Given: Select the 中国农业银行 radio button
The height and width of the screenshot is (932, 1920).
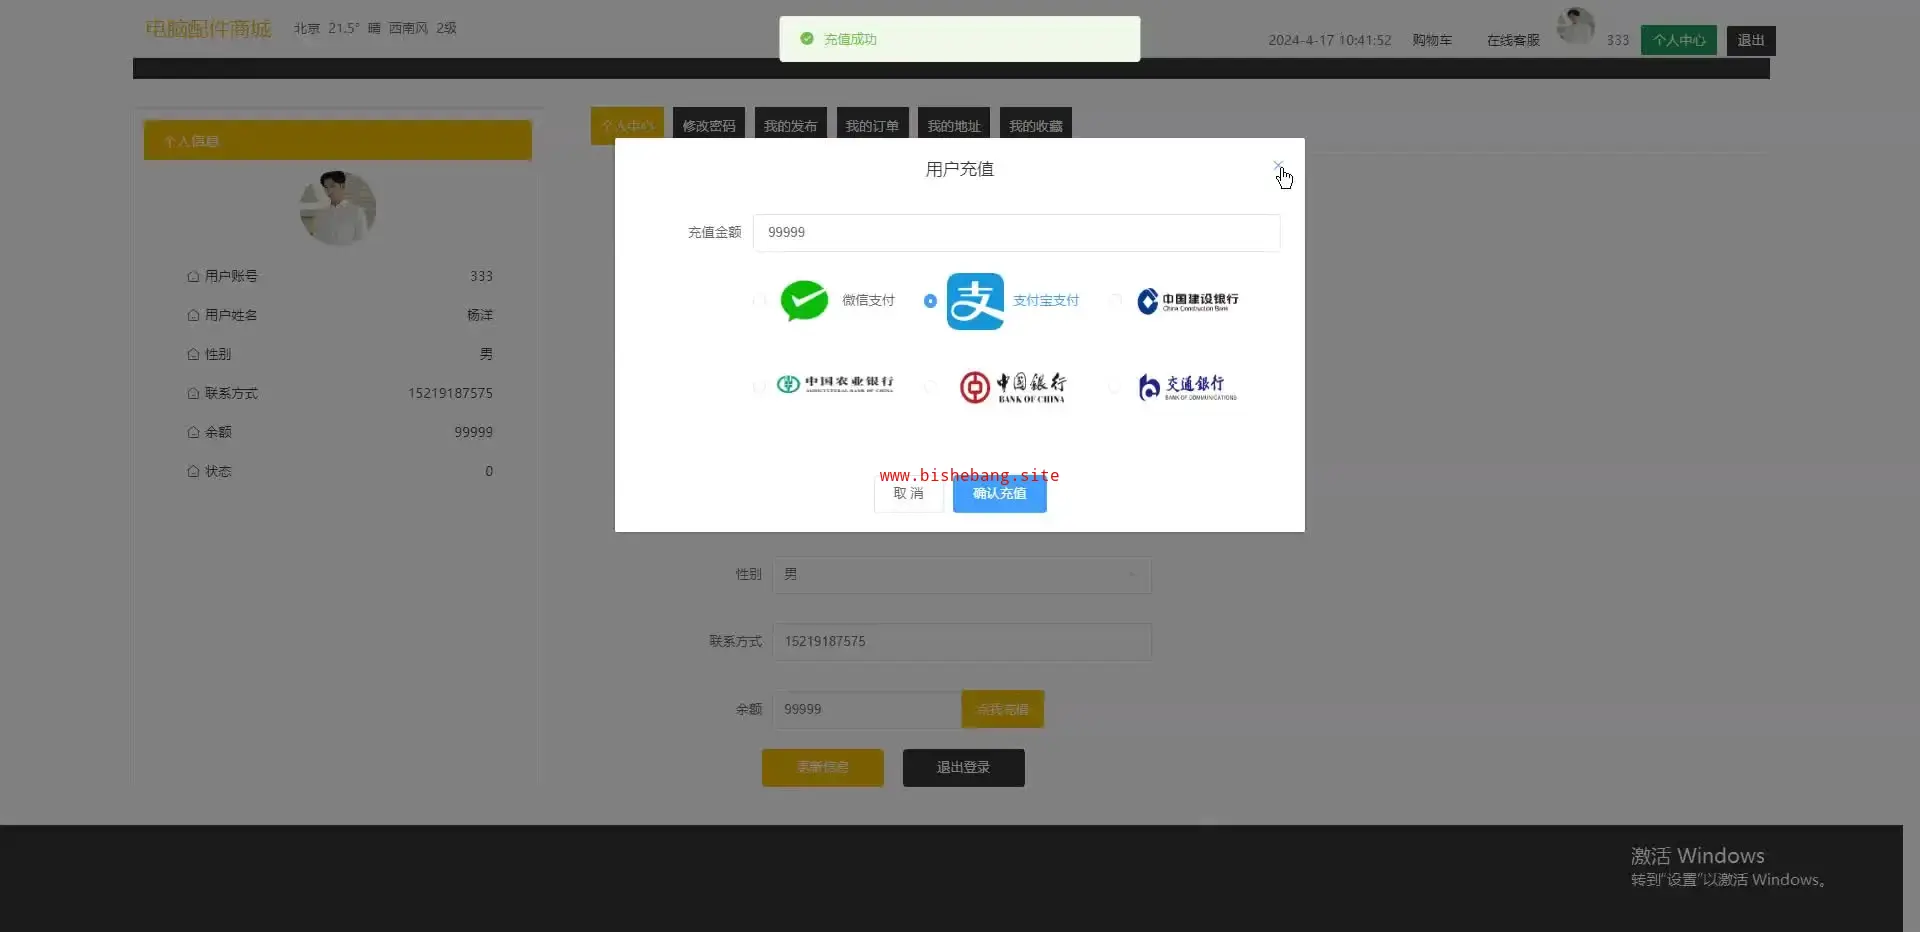Looking at the screenshot, I should point(759,387).
